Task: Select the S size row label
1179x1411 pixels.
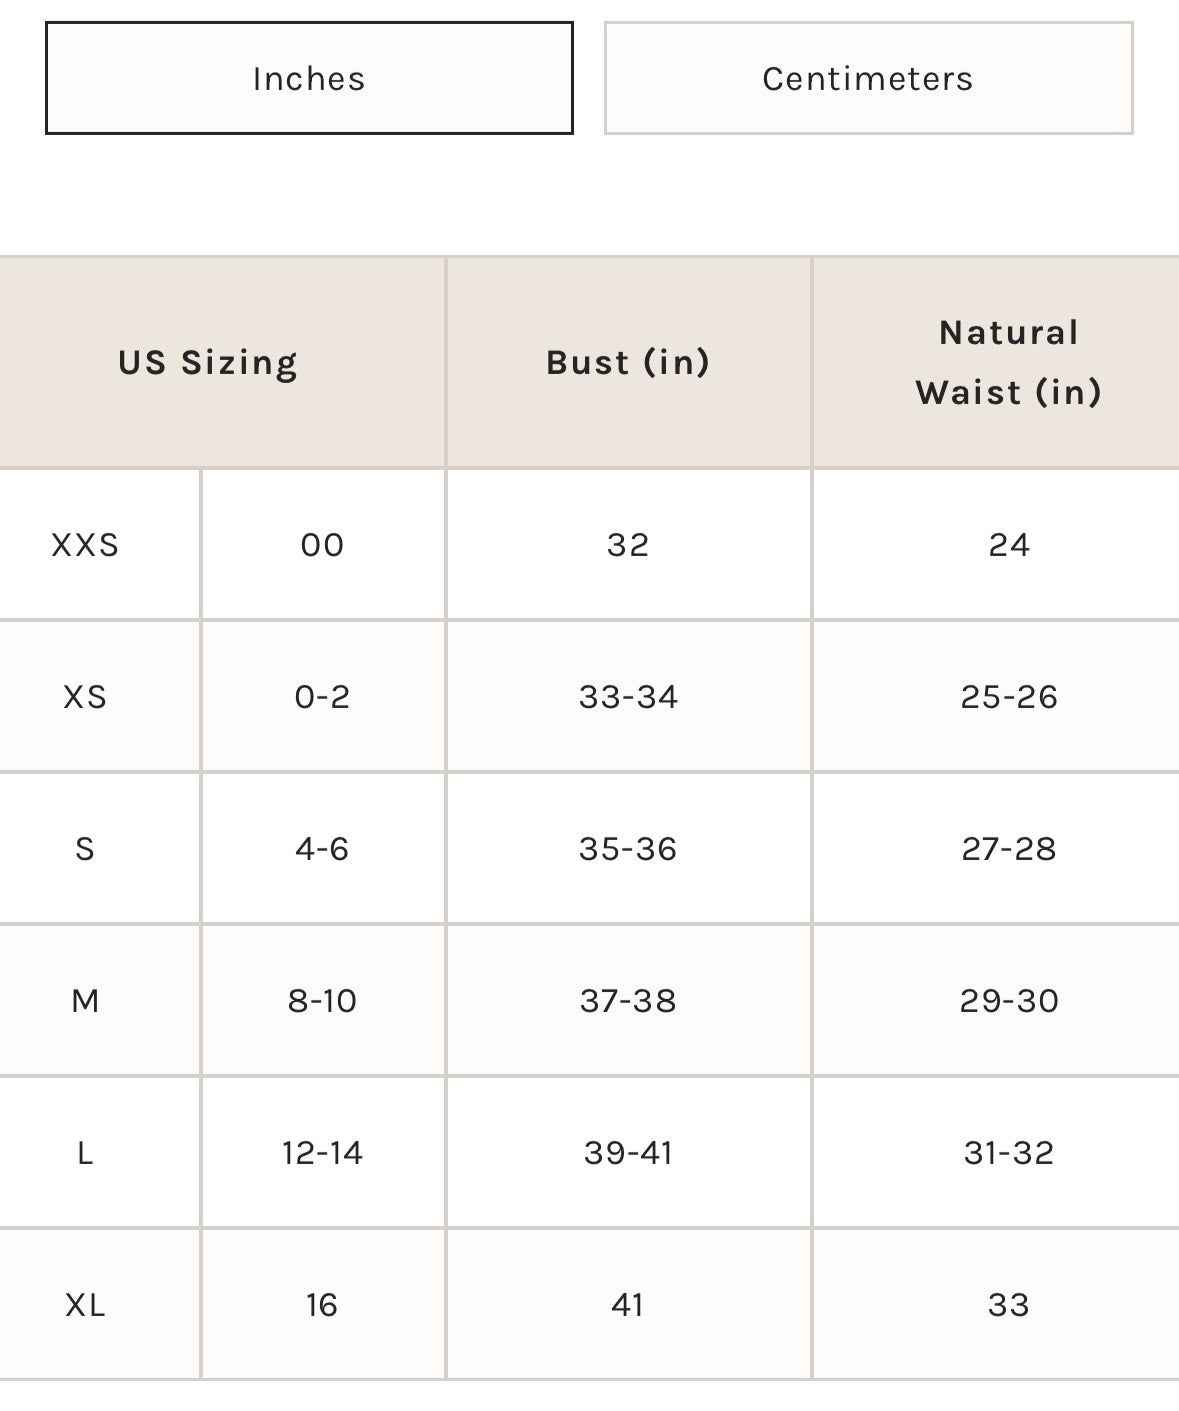Action: point(85,849)
